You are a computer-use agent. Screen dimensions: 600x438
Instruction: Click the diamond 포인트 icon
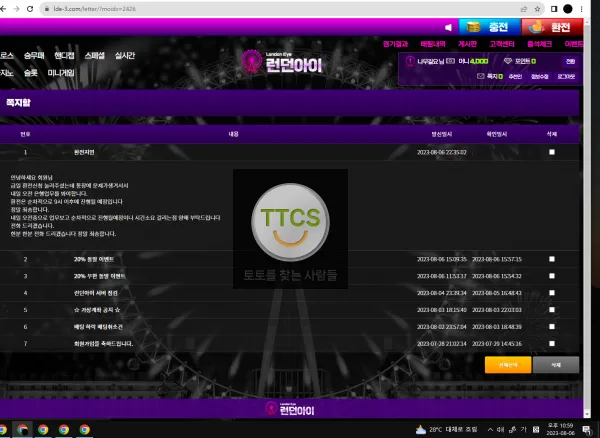coord(508,61)
